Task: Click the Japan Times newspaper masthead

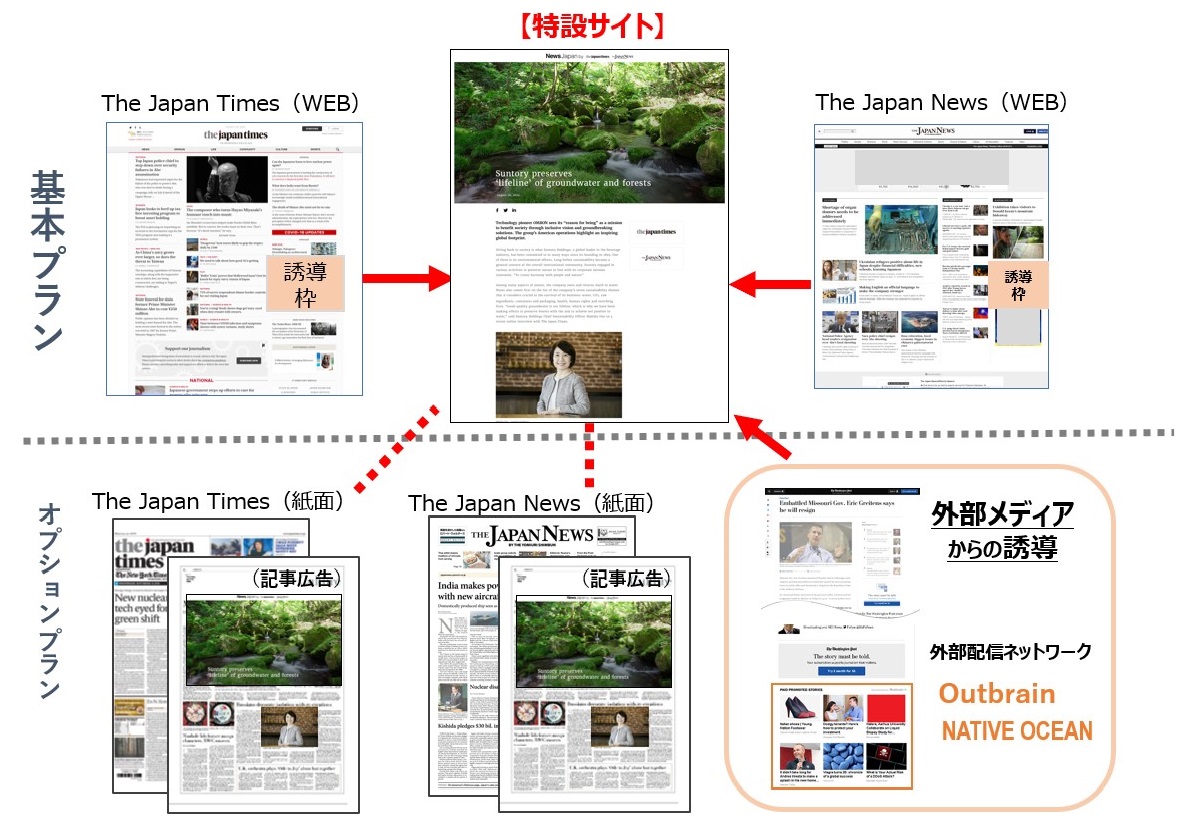Action: [x=153, y=554]
